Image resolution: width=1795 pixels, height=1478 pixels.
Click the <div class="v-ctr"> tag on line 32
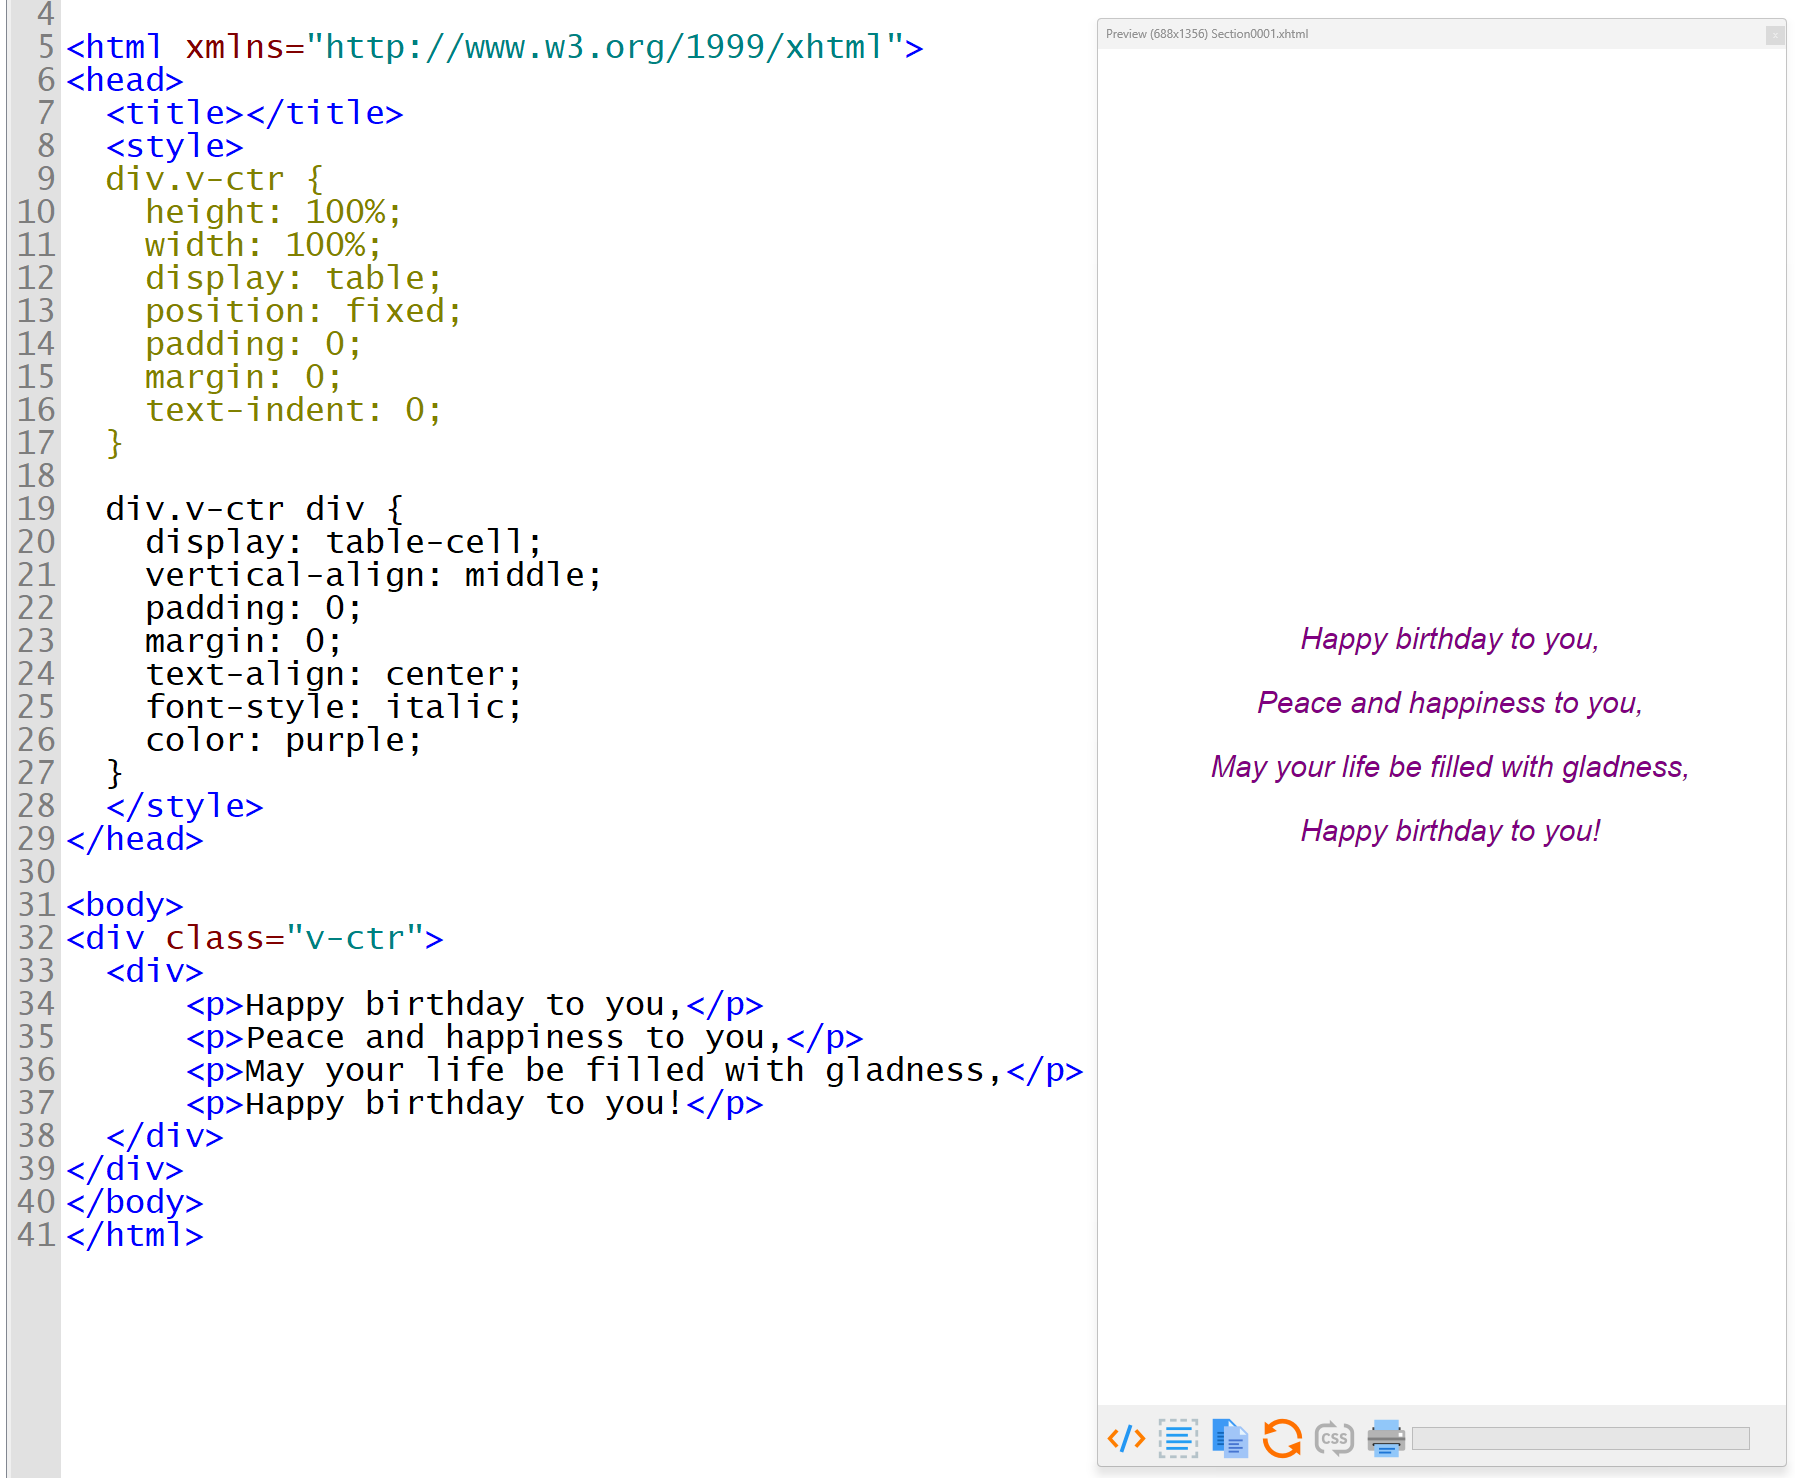pyautogui.click(x=255, y=938)
